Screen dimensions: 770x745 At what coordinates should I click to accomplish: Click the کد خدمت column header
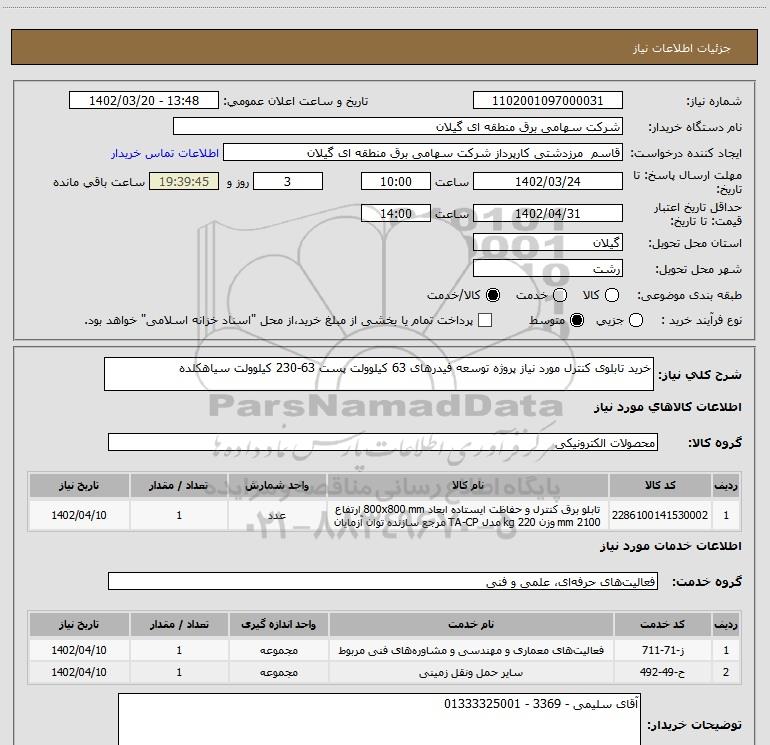[x=662, y=624]
